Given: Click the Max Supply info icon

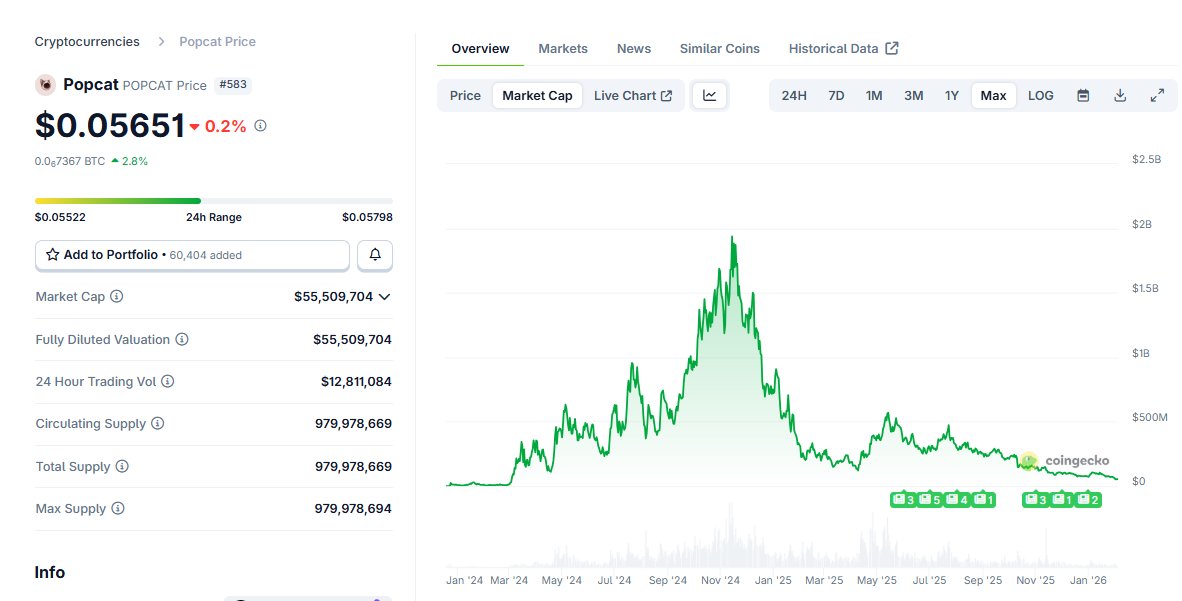Looking at the screenshot, I should point(118,509).
